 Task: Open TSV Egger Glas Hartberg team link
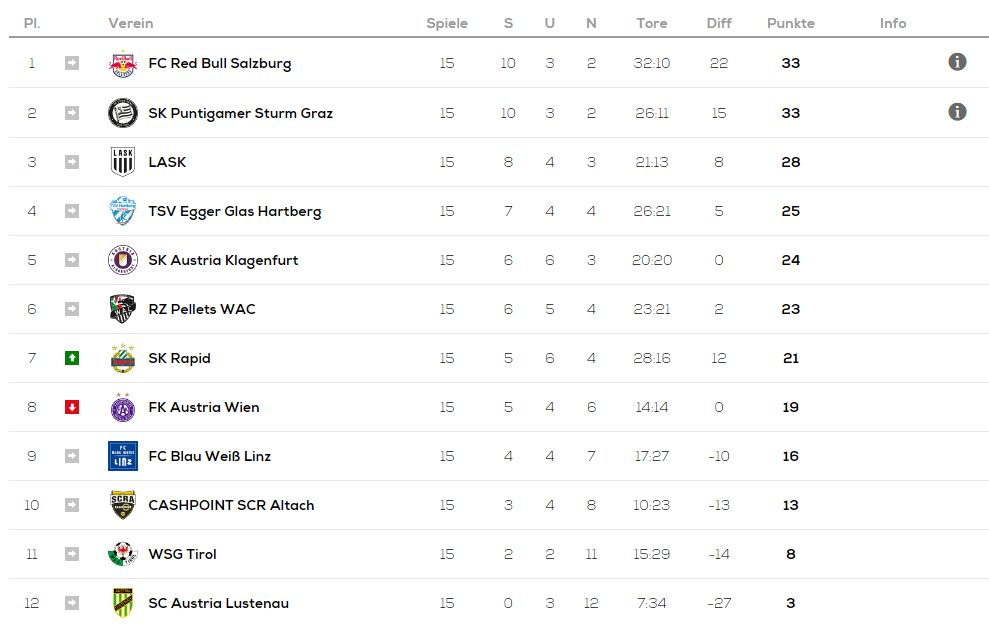click(x=234, y=211)
